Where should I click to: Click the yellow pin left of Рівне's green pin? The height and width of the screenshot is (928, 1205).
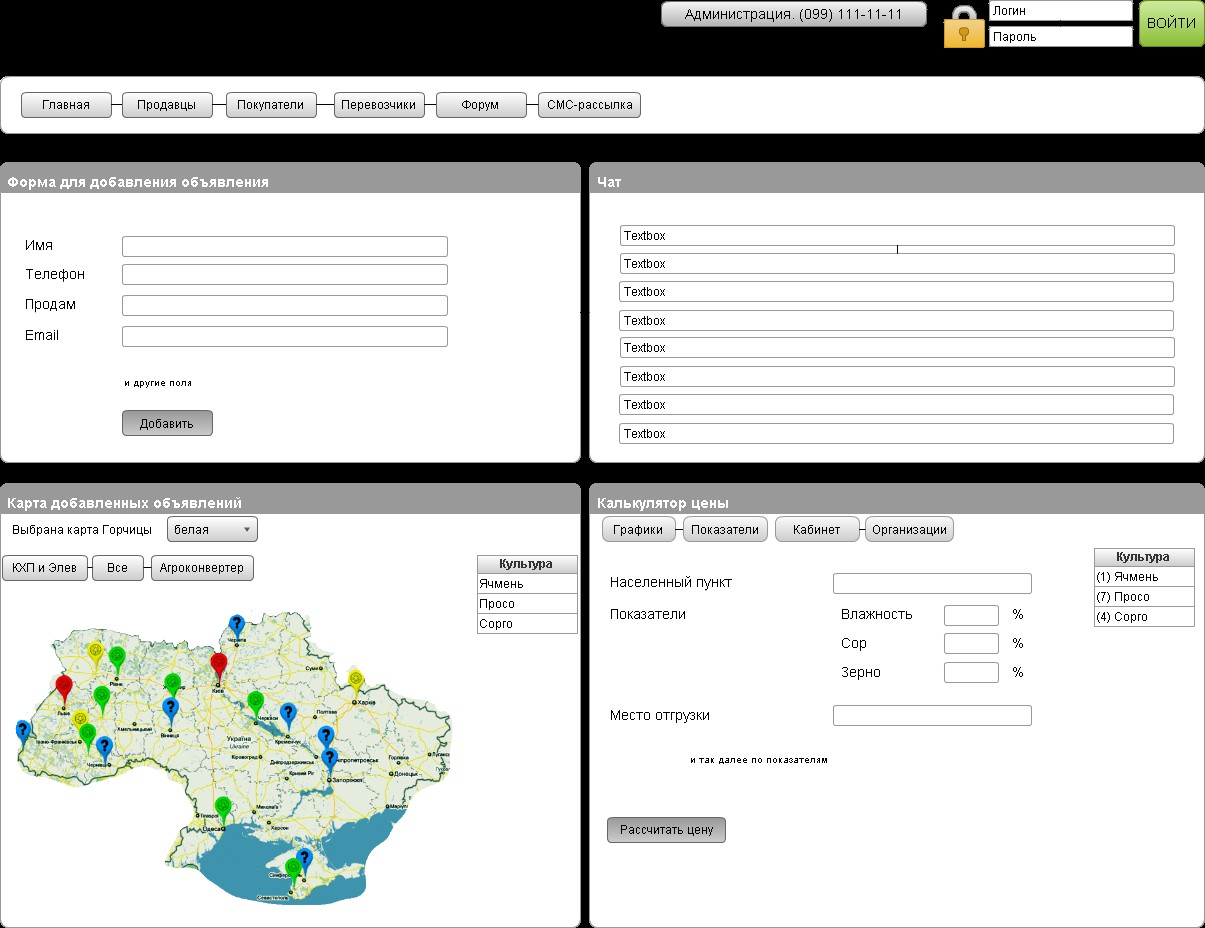(94, 657)
